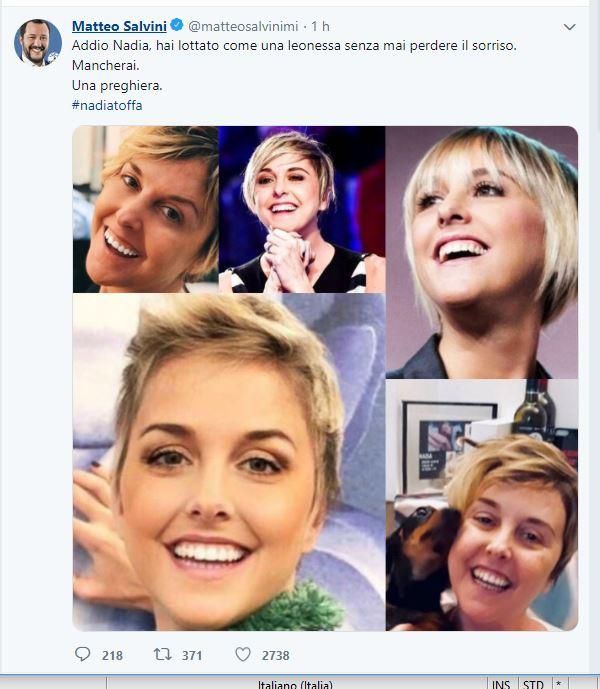
Task: Open the #nadiatoffa hashtag
Action: pos(107,105)
